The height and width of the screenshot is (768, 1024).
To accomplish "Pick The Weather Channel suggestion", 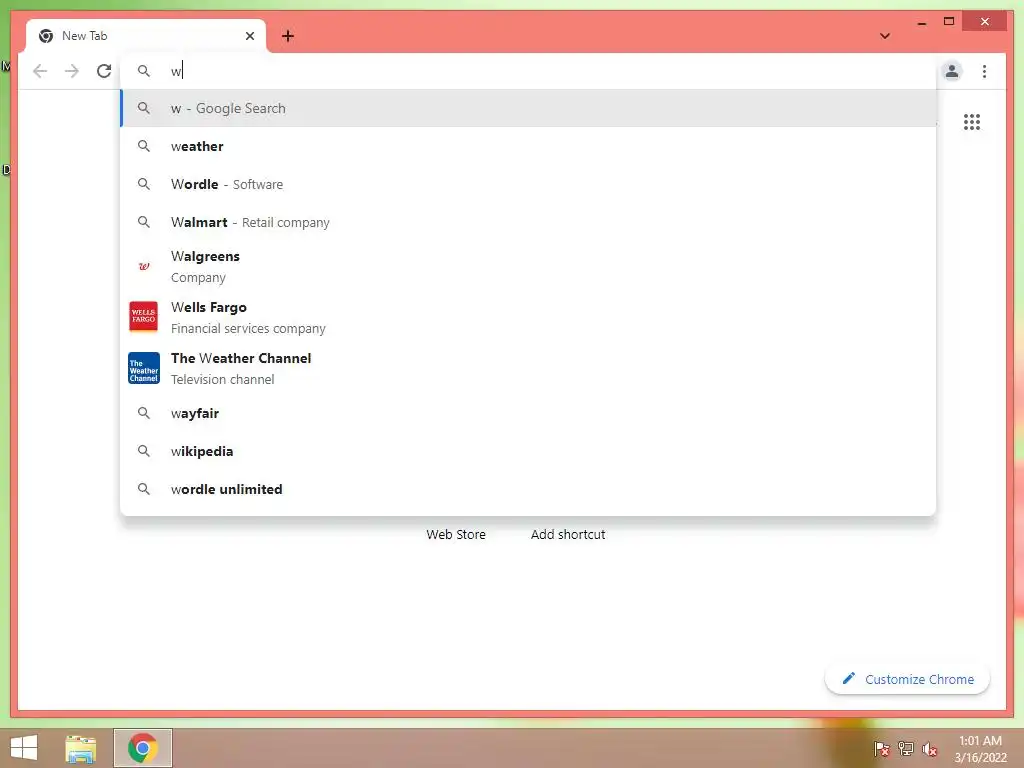I will [528, 368].
